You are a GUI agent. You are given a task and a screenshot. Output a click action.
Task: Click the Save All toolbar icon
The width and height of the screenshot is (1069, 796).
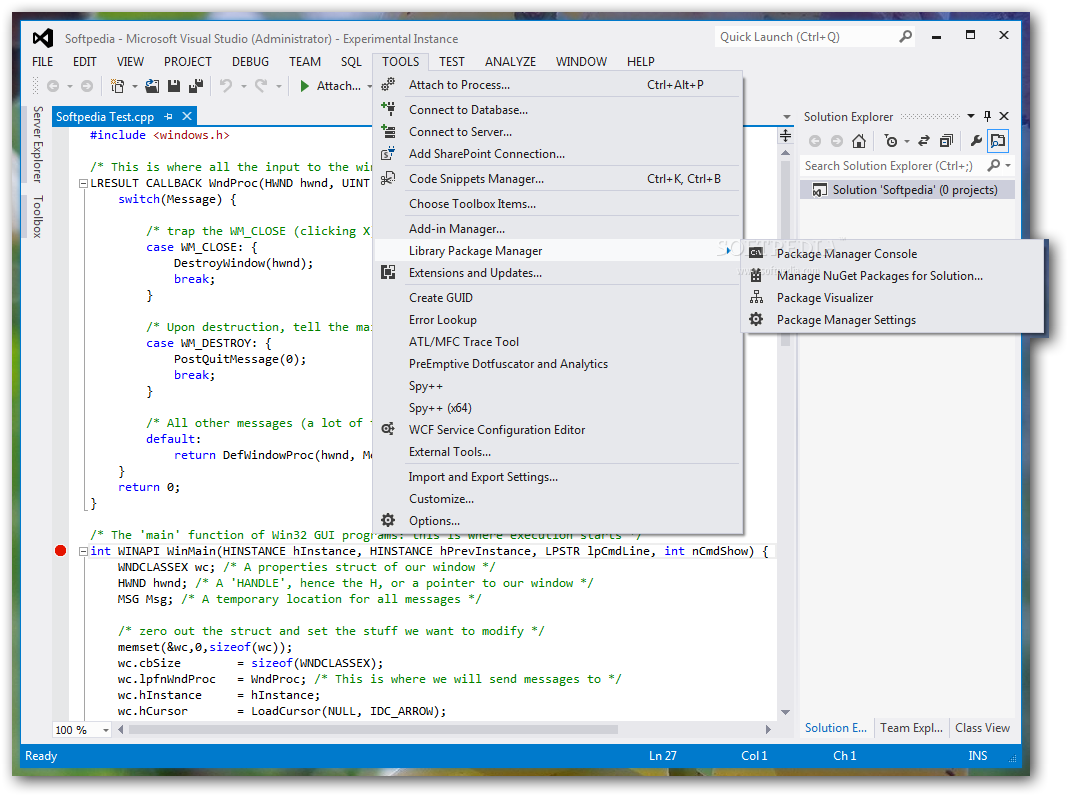[x=196, y=86]
